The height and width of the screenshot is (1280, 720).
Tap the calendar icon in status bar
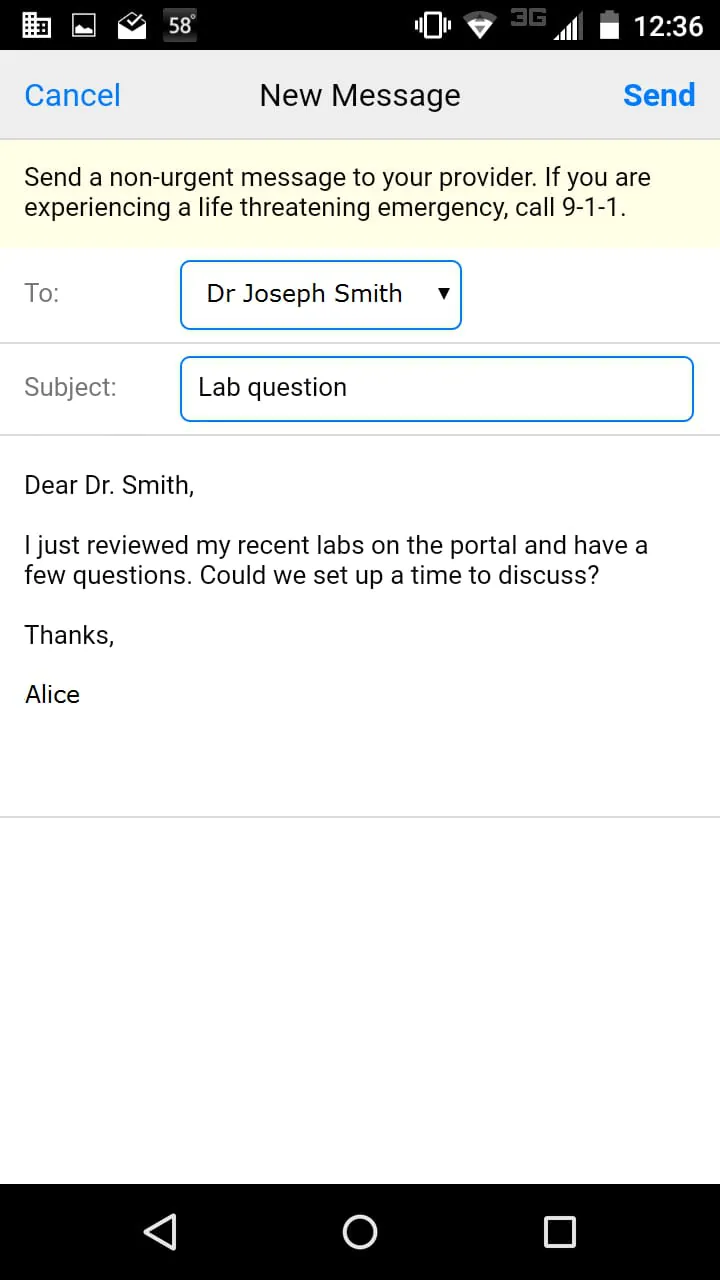point(36,25)
